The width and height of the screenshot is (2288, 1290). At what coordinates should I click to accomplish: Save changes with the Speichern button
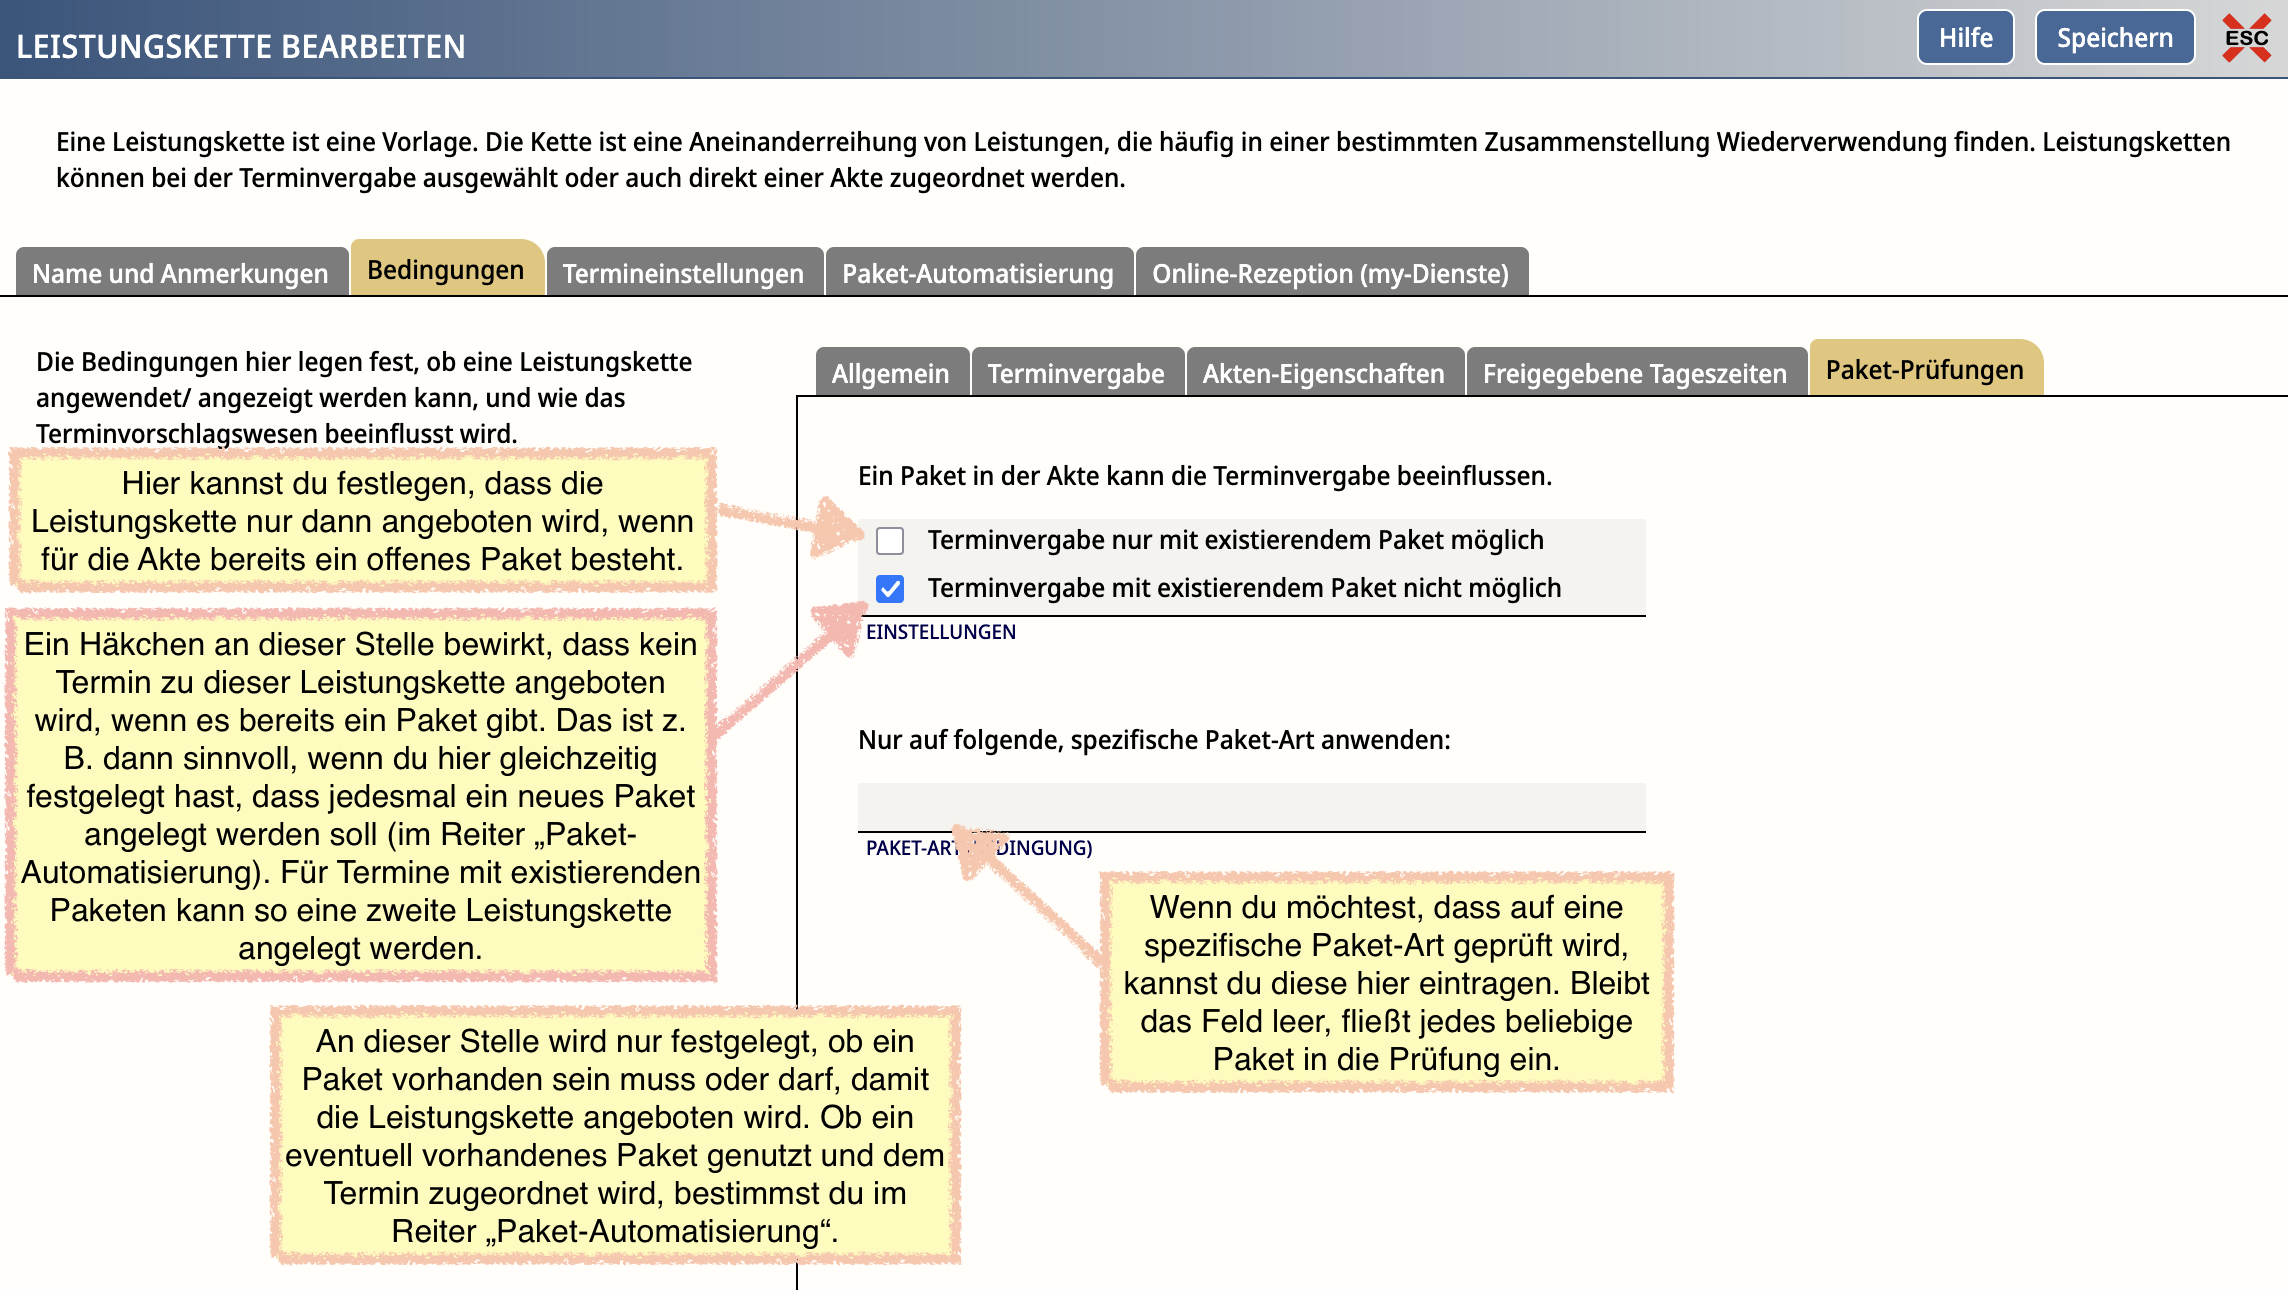click(2114, 38)
